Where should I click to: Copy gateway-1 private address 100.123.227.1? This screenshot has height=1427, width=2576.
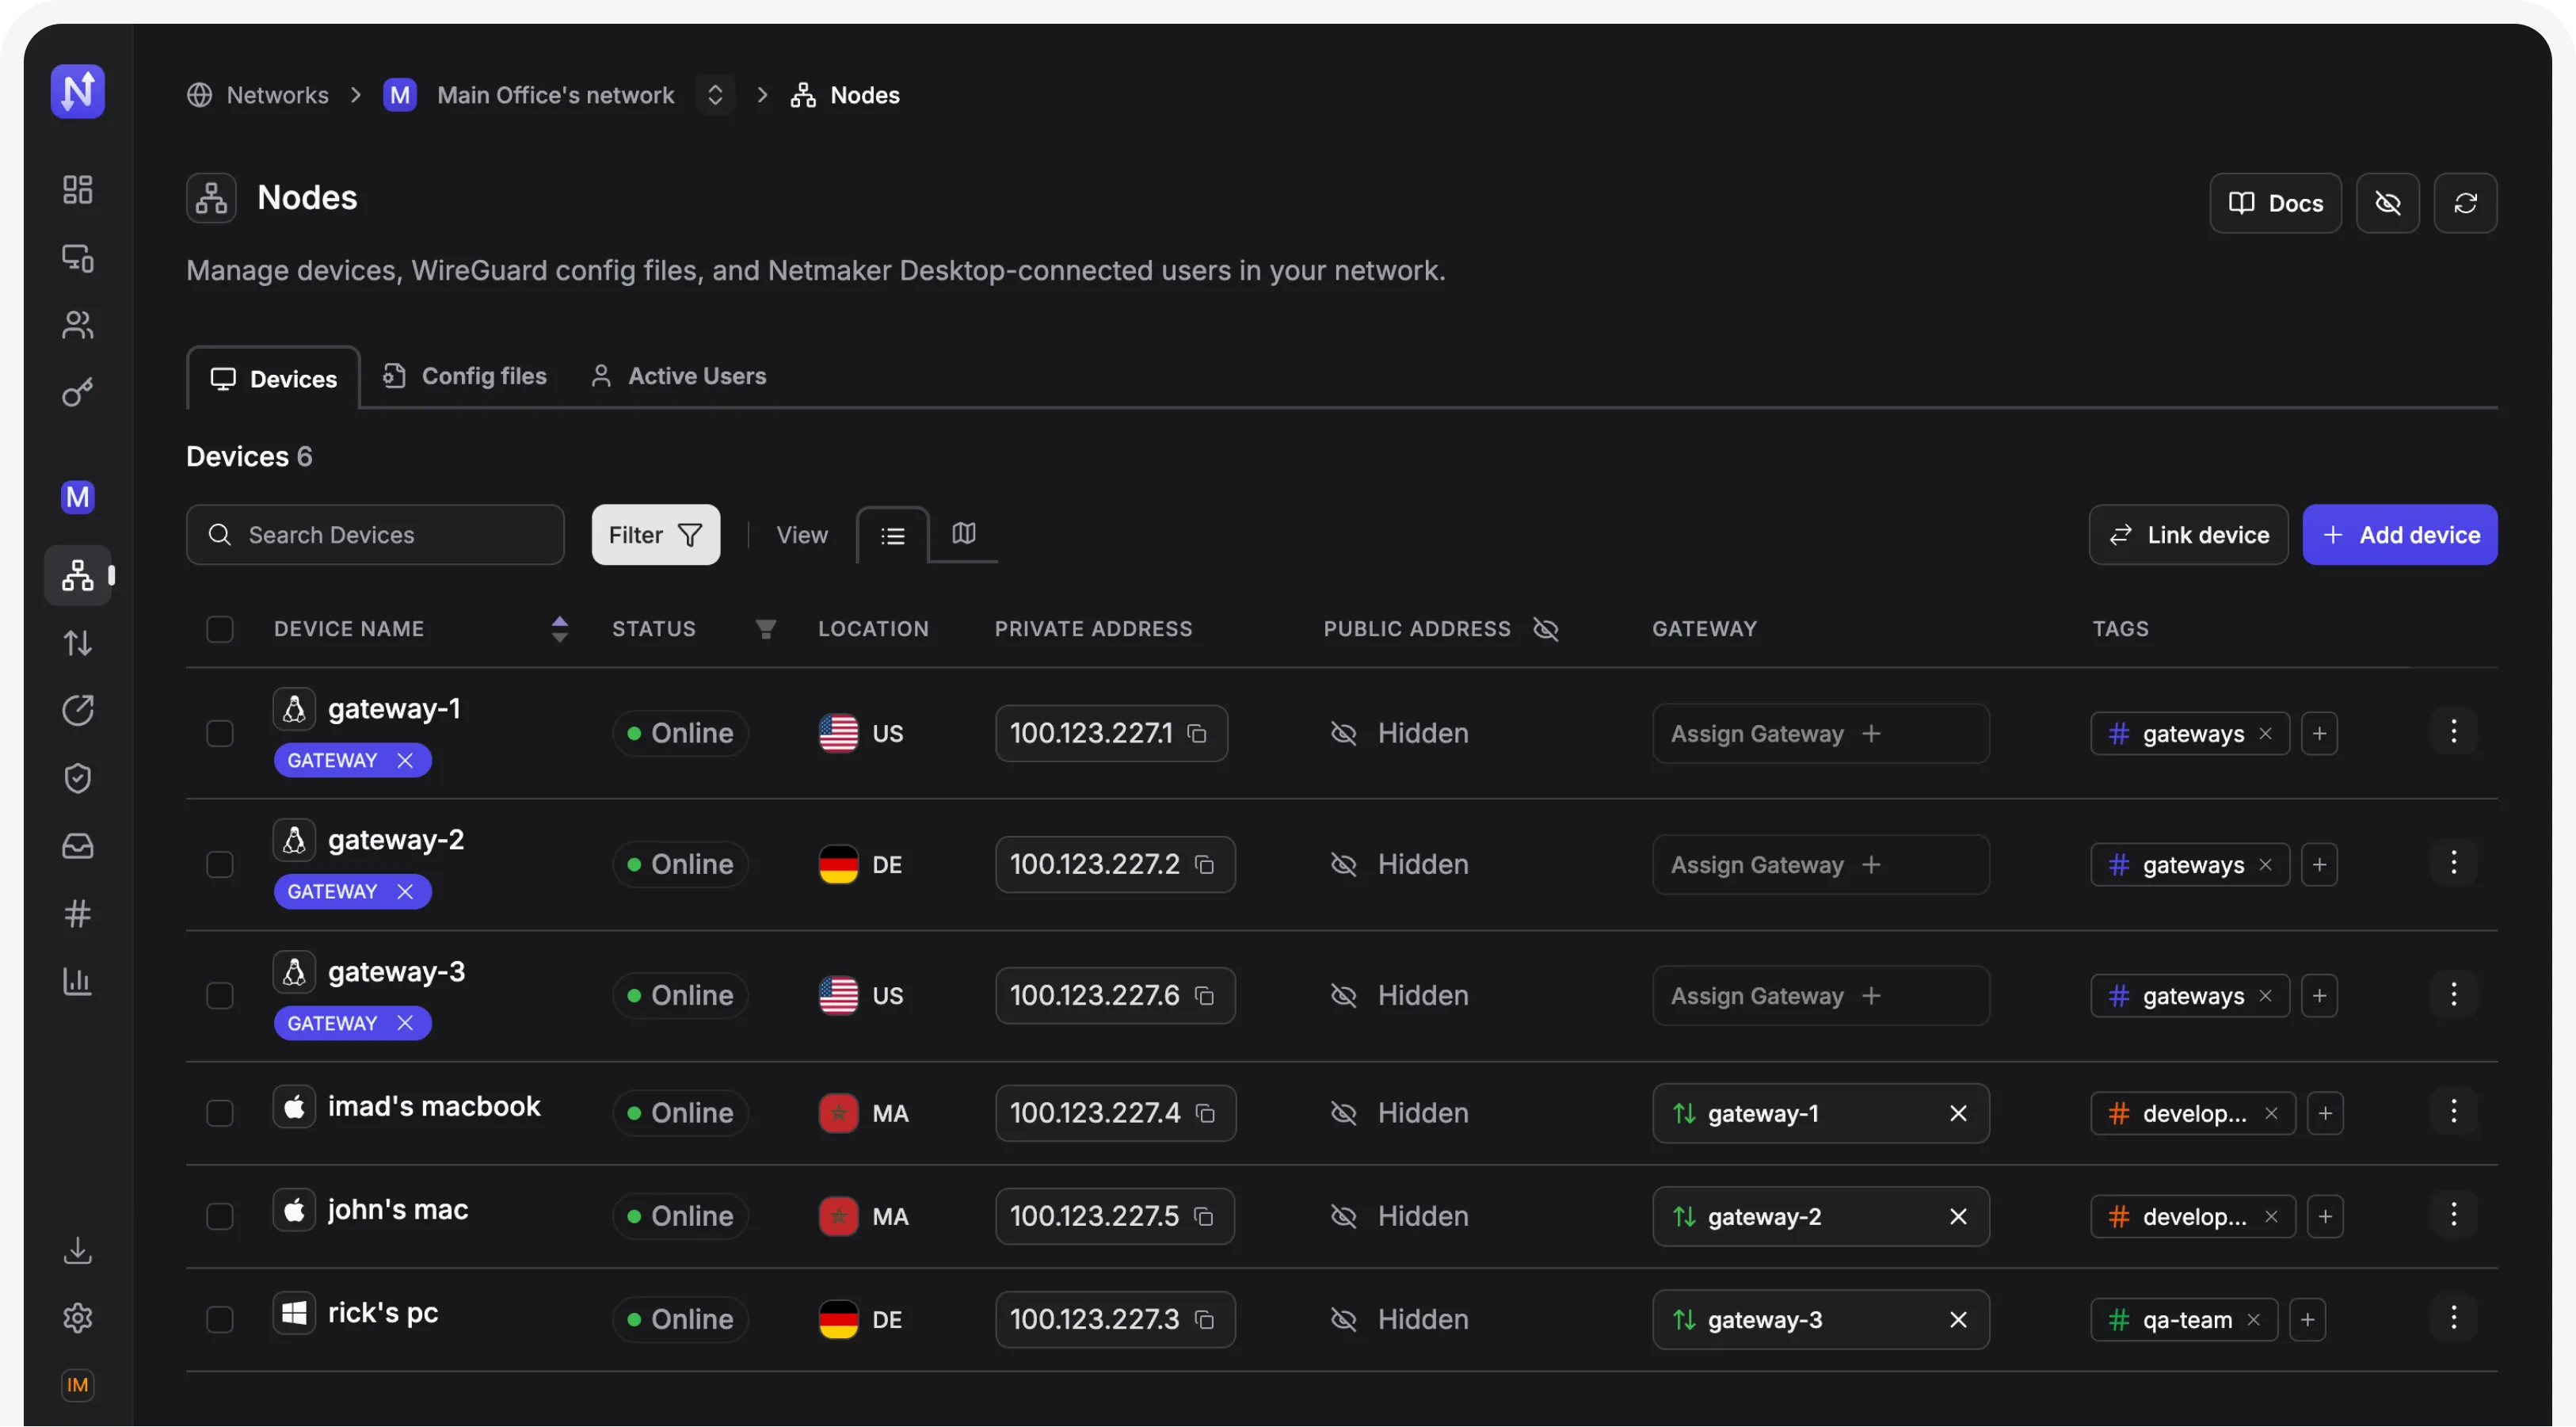coord(1197,734)
